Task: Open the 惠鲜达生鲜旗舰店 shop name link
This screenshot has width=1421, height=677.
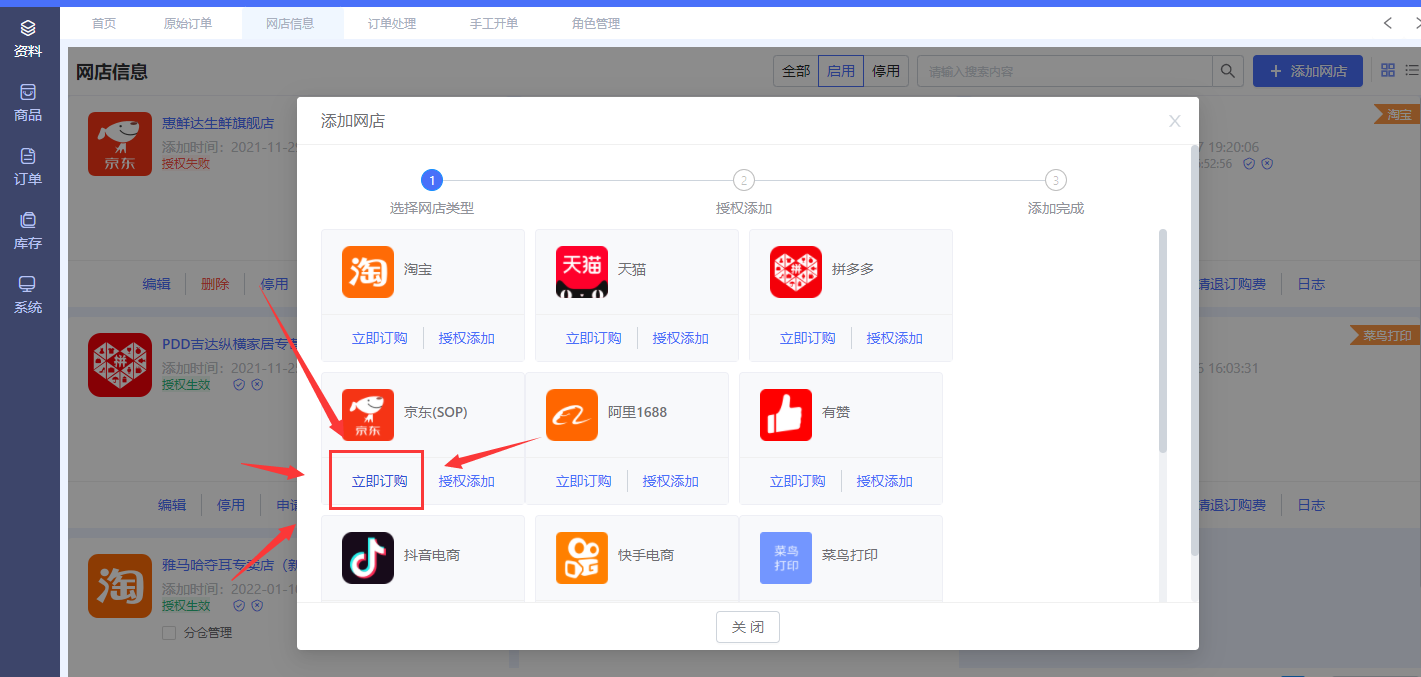Action: point(218,123)
